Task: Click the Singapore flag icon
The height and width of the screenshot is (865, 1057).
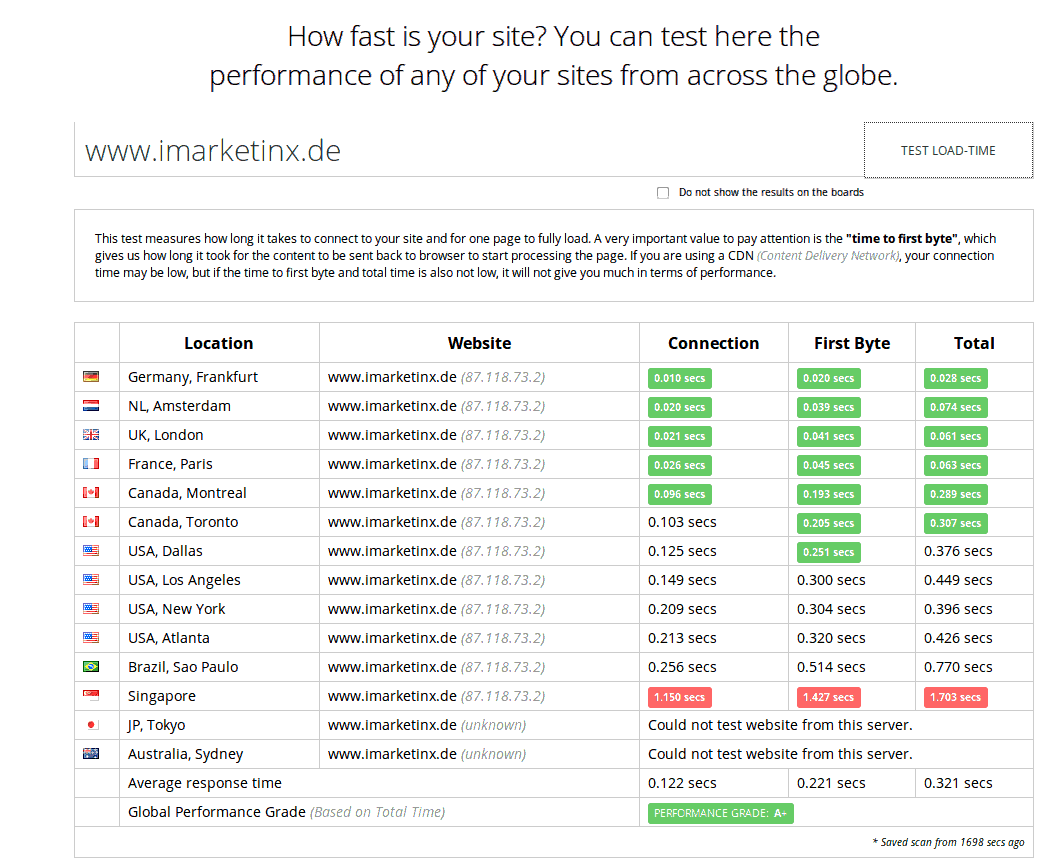Action: click(x=91, y=696)
